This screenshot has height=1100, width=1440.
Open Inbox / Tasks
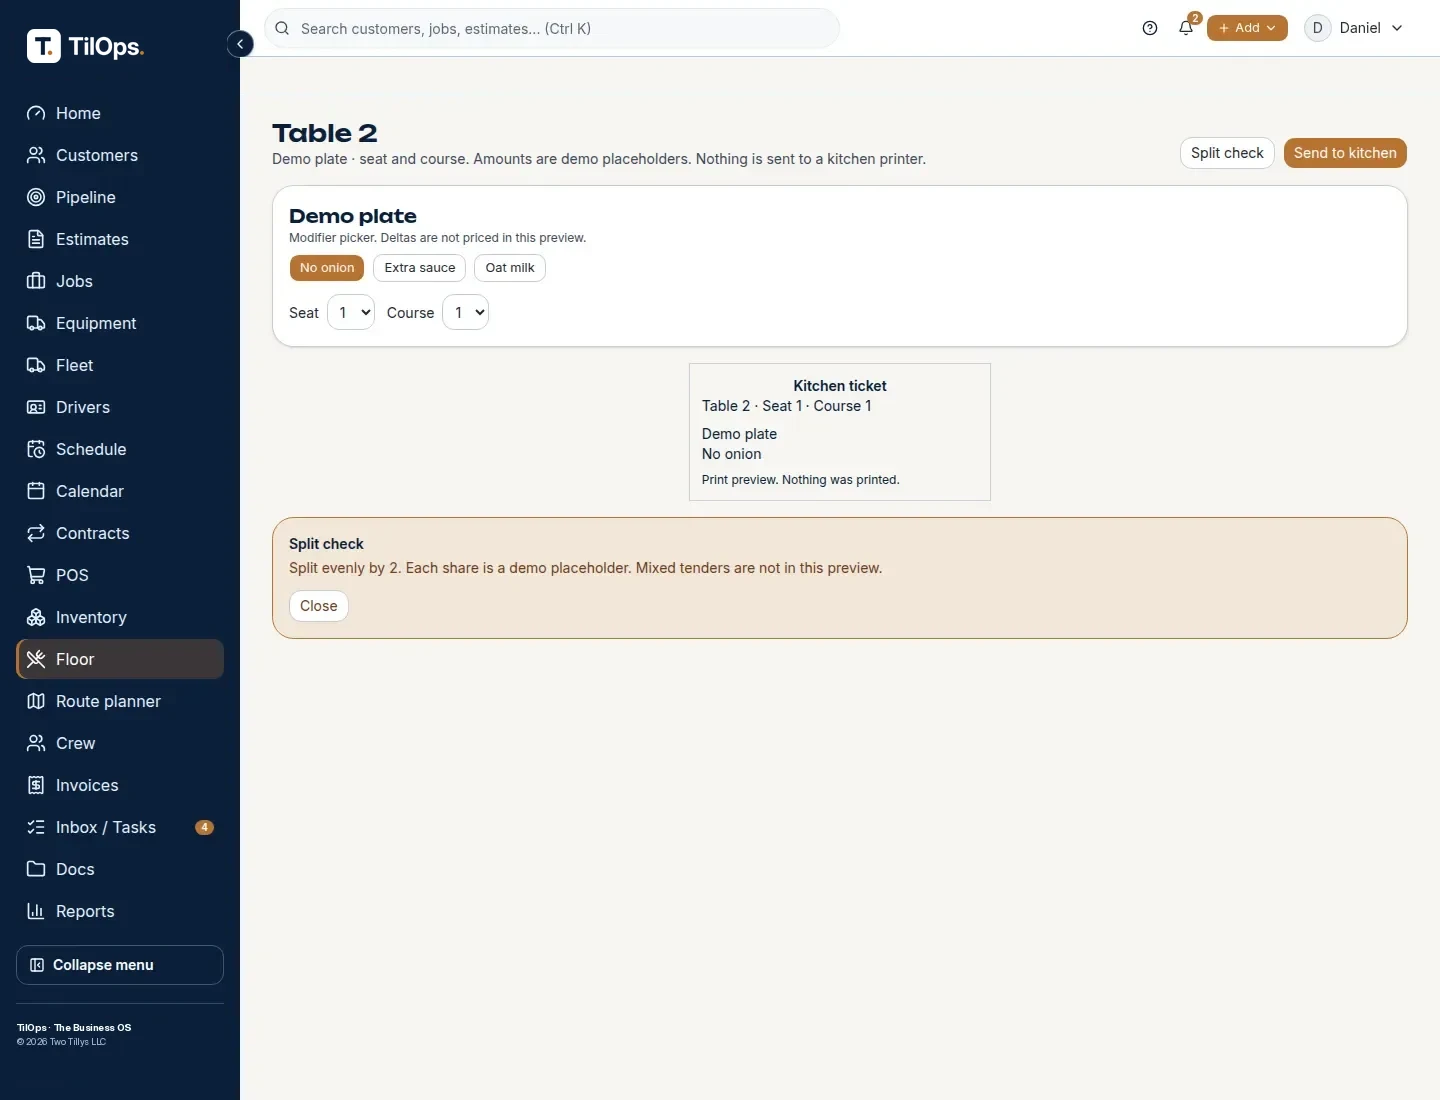click(x=120, y=827)
